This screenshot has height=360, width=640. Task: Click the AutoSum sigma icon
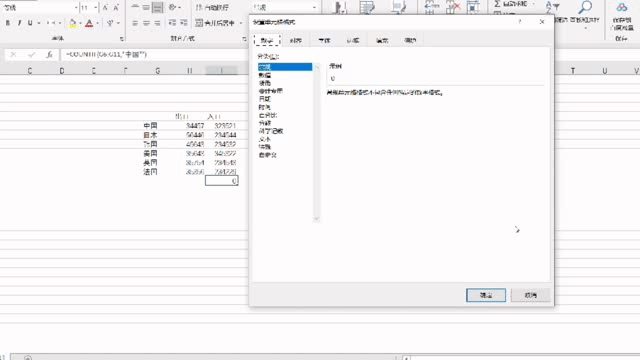[x=497, y=4]
